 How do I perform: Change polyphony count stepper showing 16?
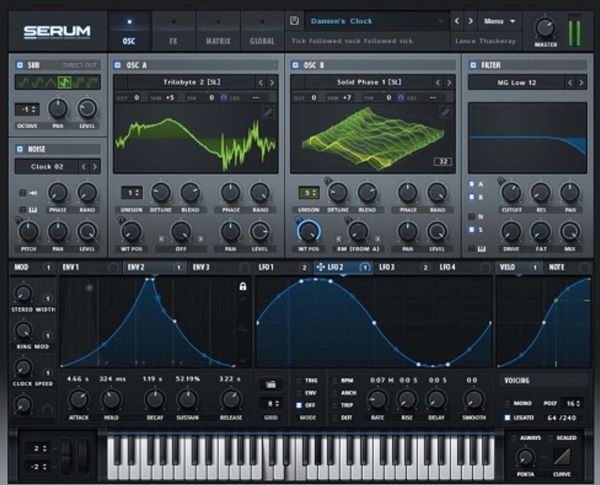click(572, 403)
